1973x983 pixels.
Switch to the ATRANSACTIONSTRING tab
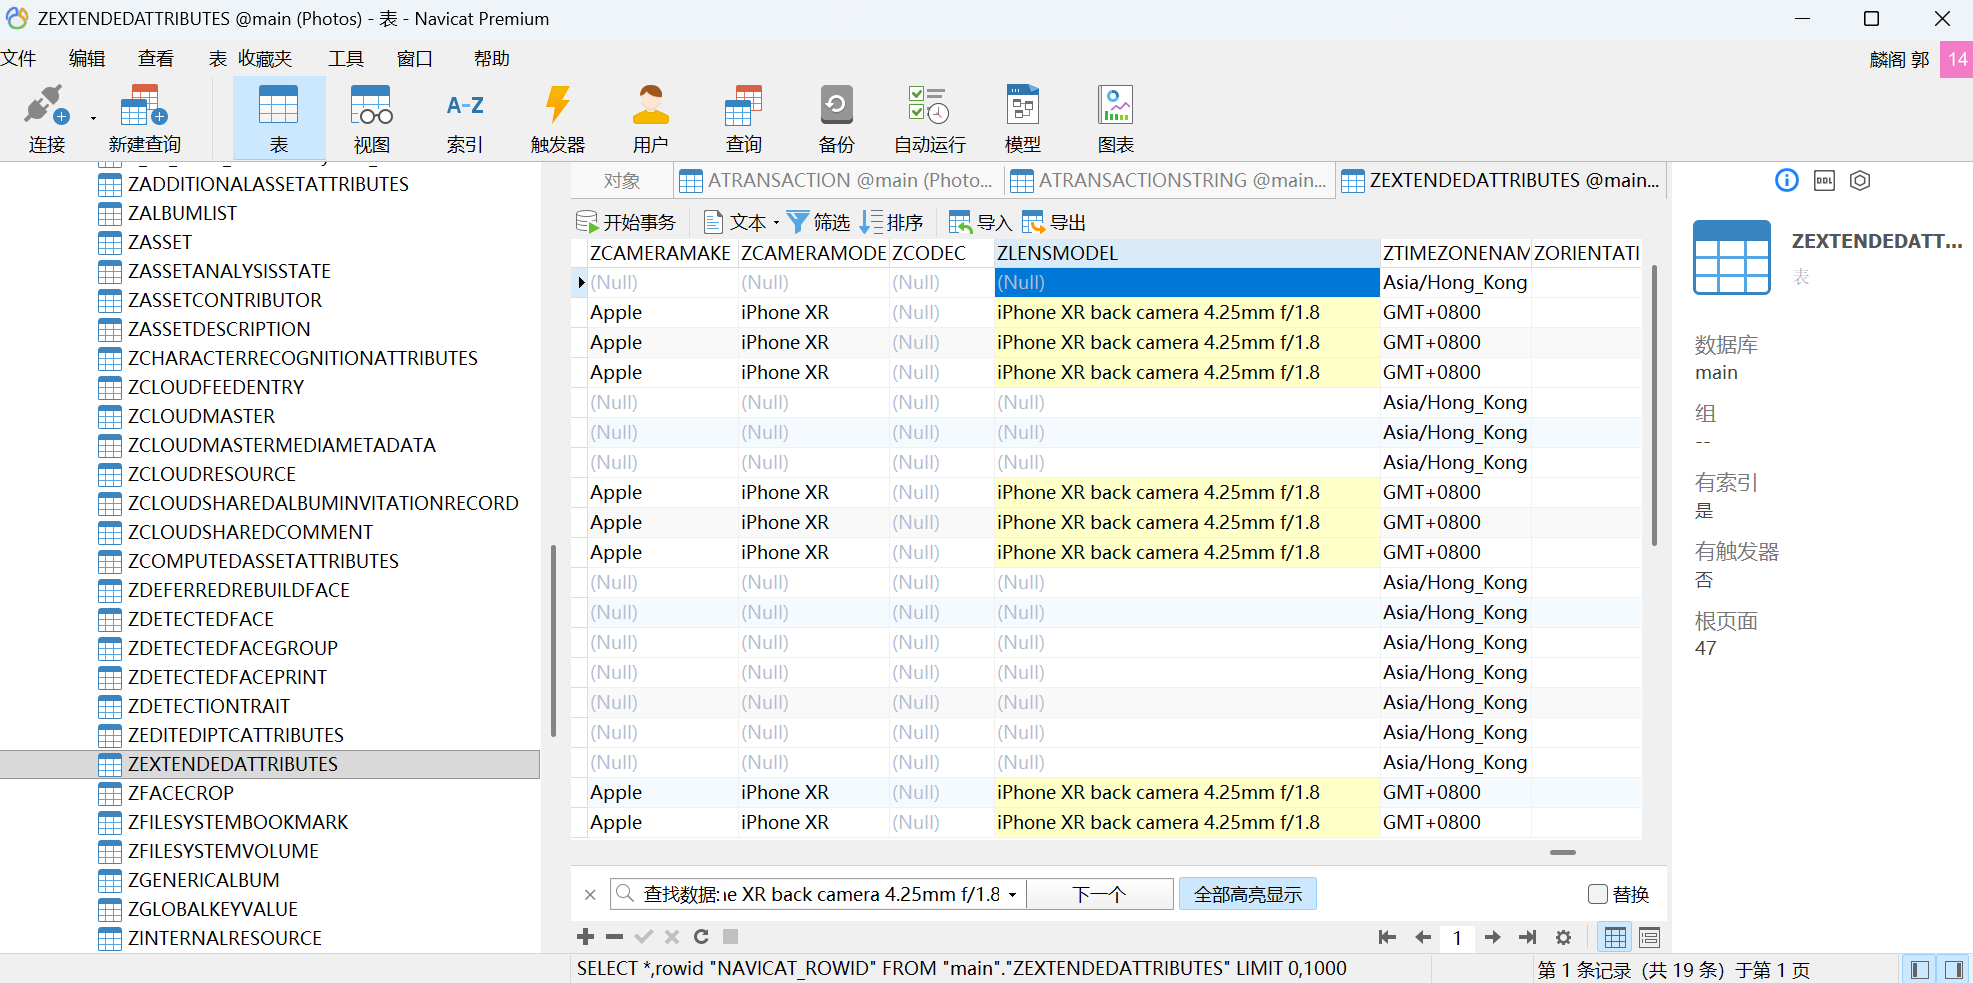(x=1169, y=181)
